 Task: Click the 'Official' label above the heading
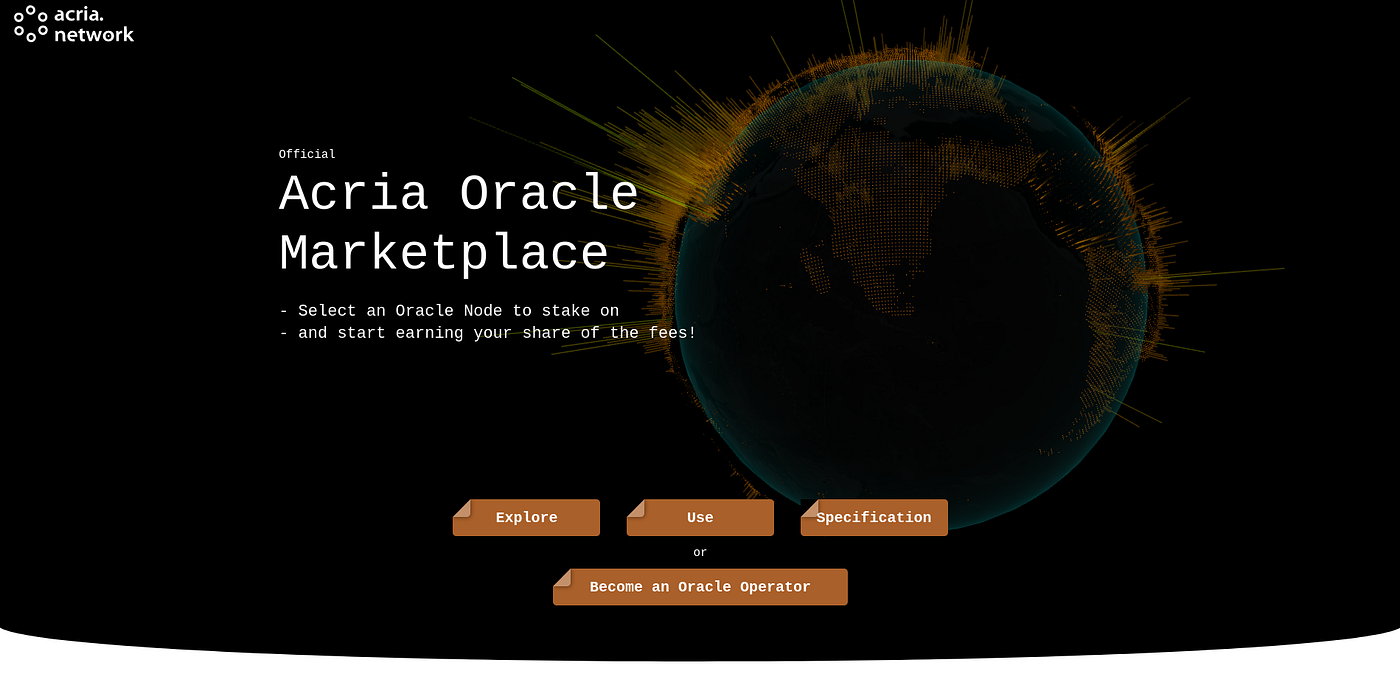click(x=307, y=154)
